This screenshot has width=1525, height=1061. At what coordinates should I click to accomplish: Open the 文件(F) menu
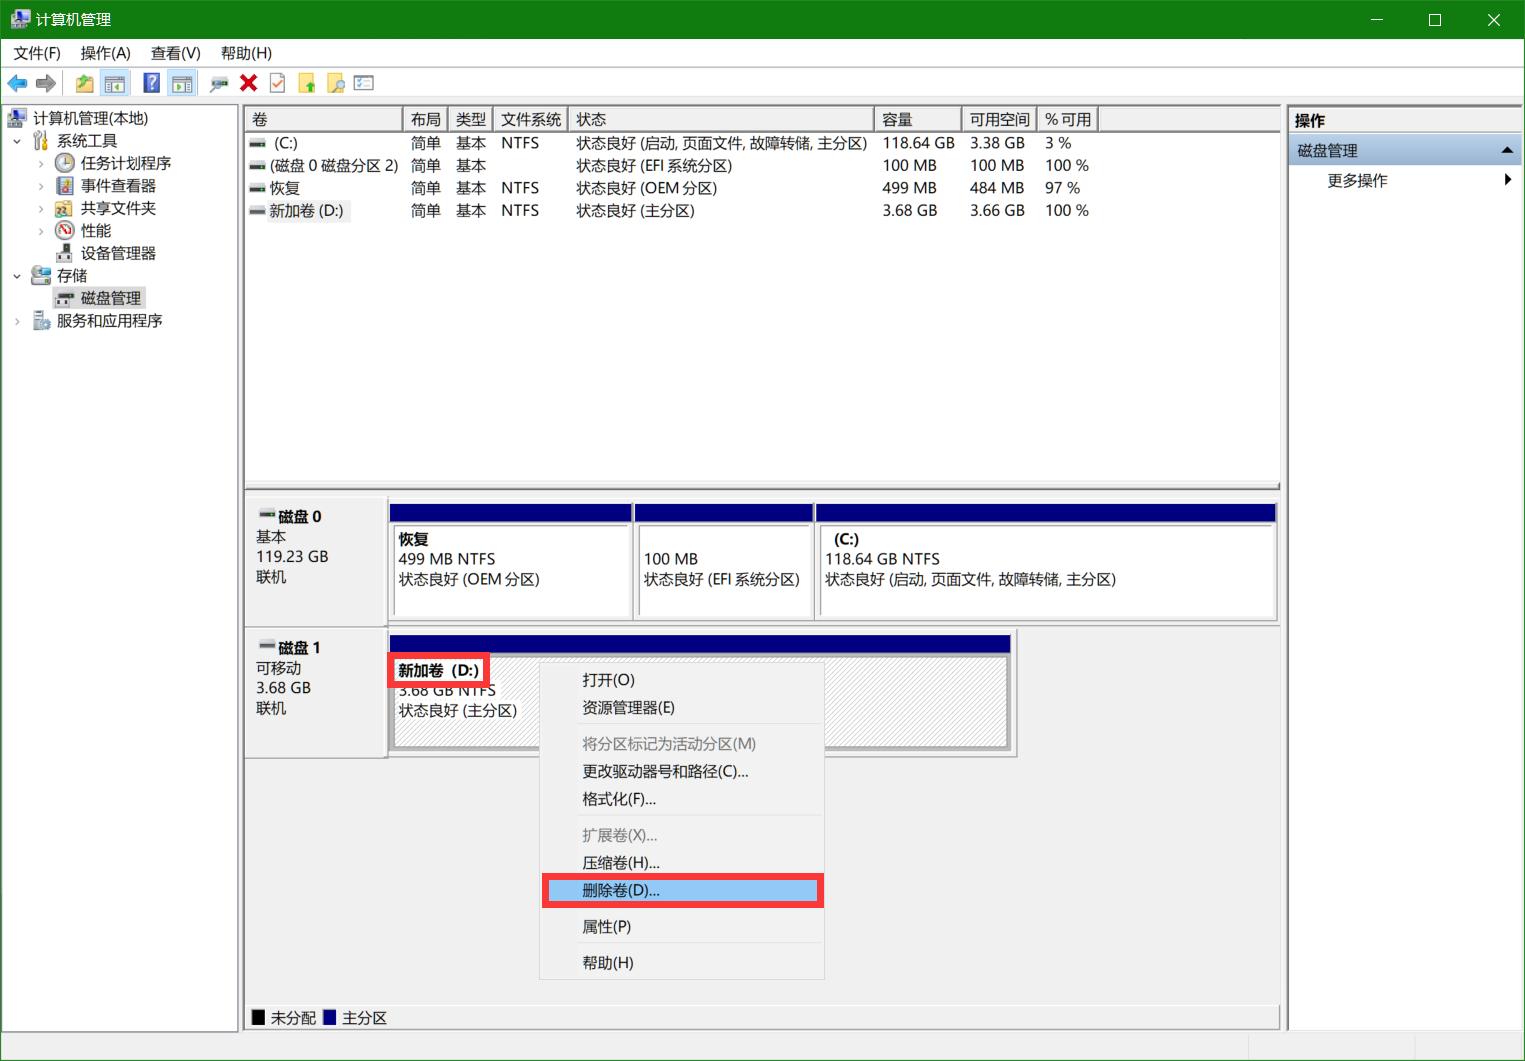click(x=37, y=53)
